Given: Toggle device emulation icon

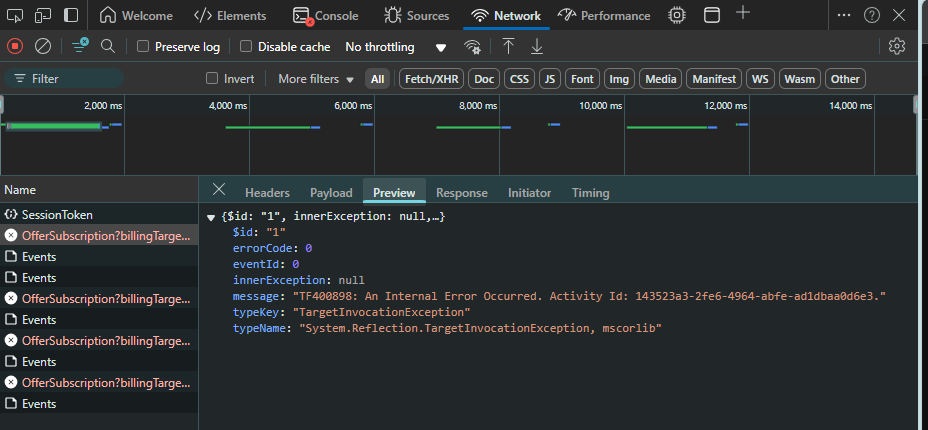Looking at the screenshot, I should [43, 15].
